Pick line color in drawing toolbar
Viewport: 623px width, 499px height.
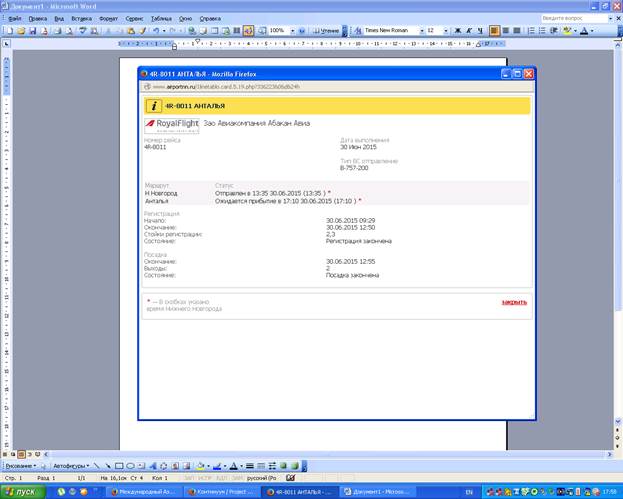coord(217,466)
